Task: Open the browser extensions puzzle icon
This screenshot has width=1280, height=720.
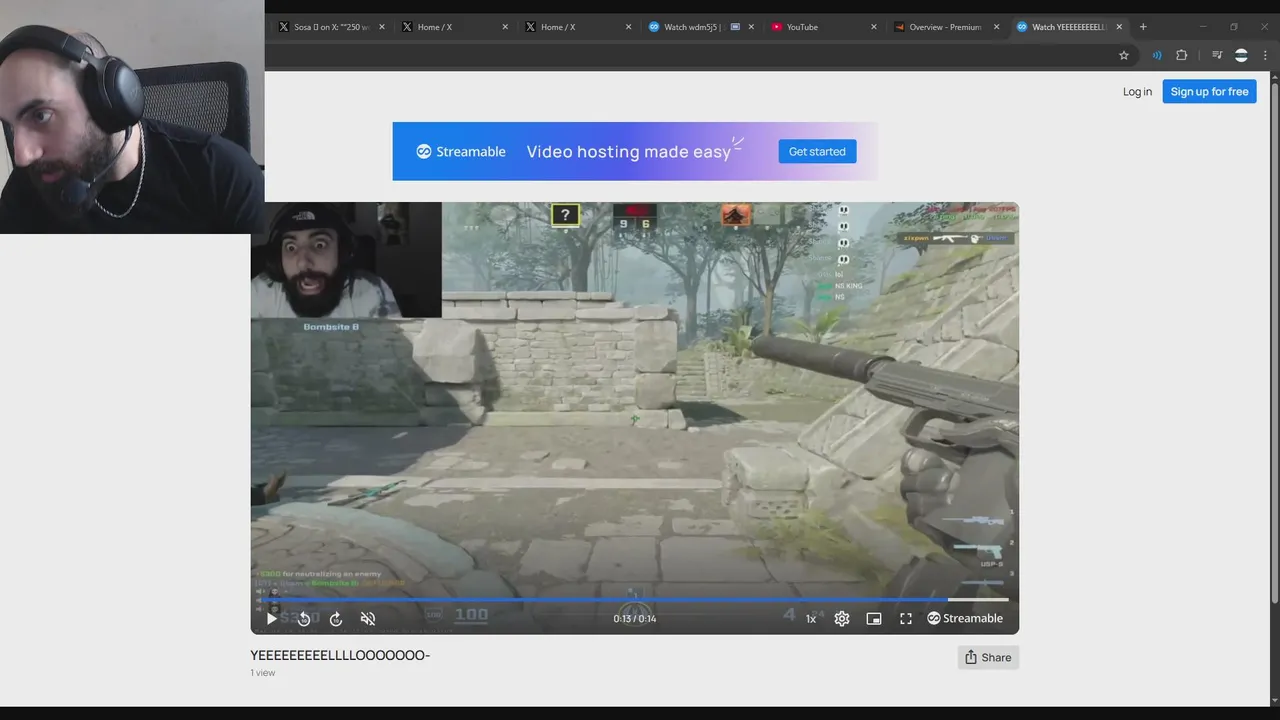Action: pyautogui.click(x=1181, y=55)
